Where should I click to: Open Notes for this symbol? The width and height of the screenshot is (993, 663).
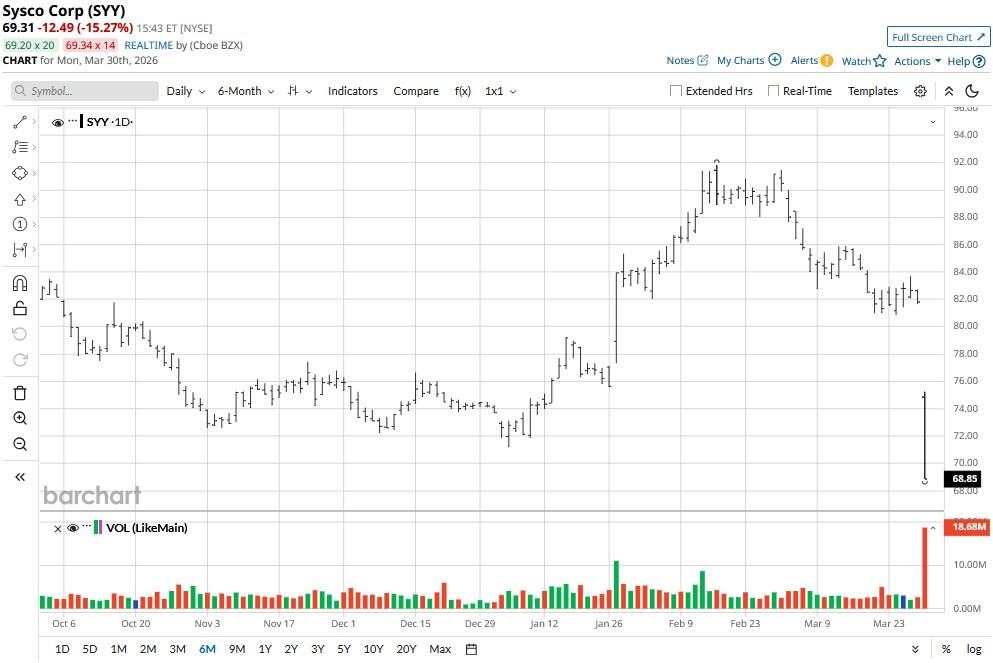[x=687, y=61]
